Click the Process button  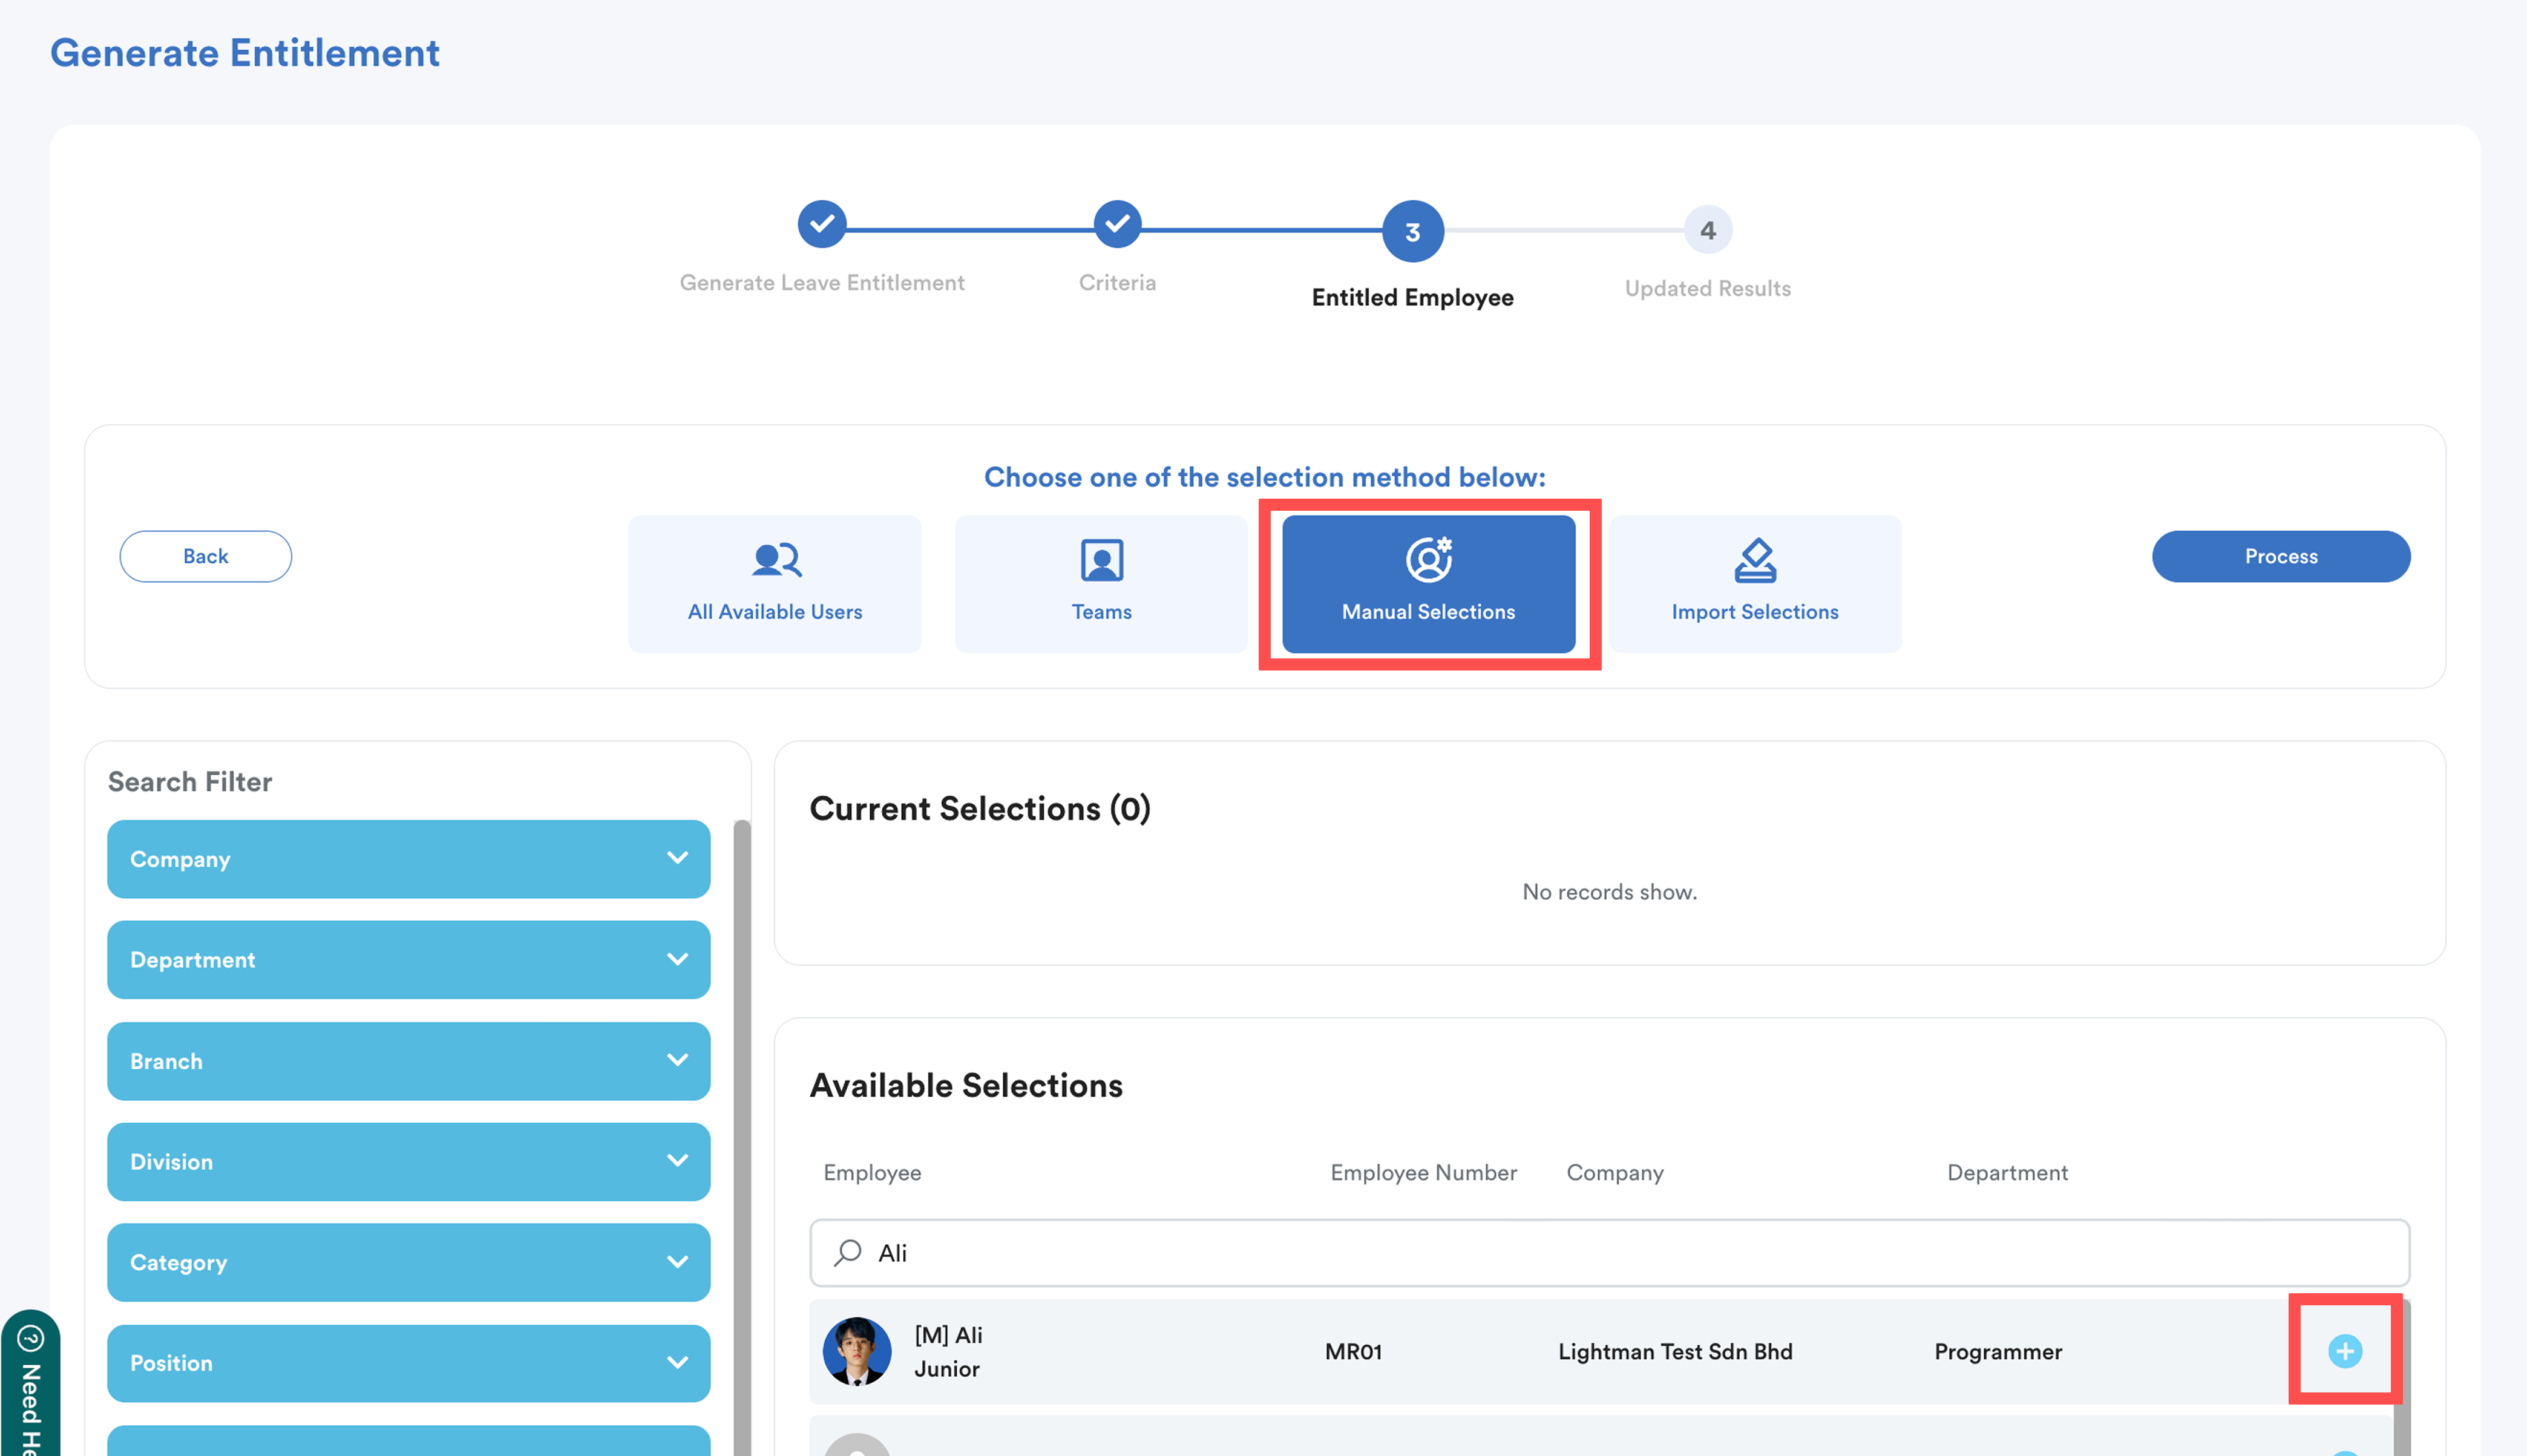point(2280,556)
